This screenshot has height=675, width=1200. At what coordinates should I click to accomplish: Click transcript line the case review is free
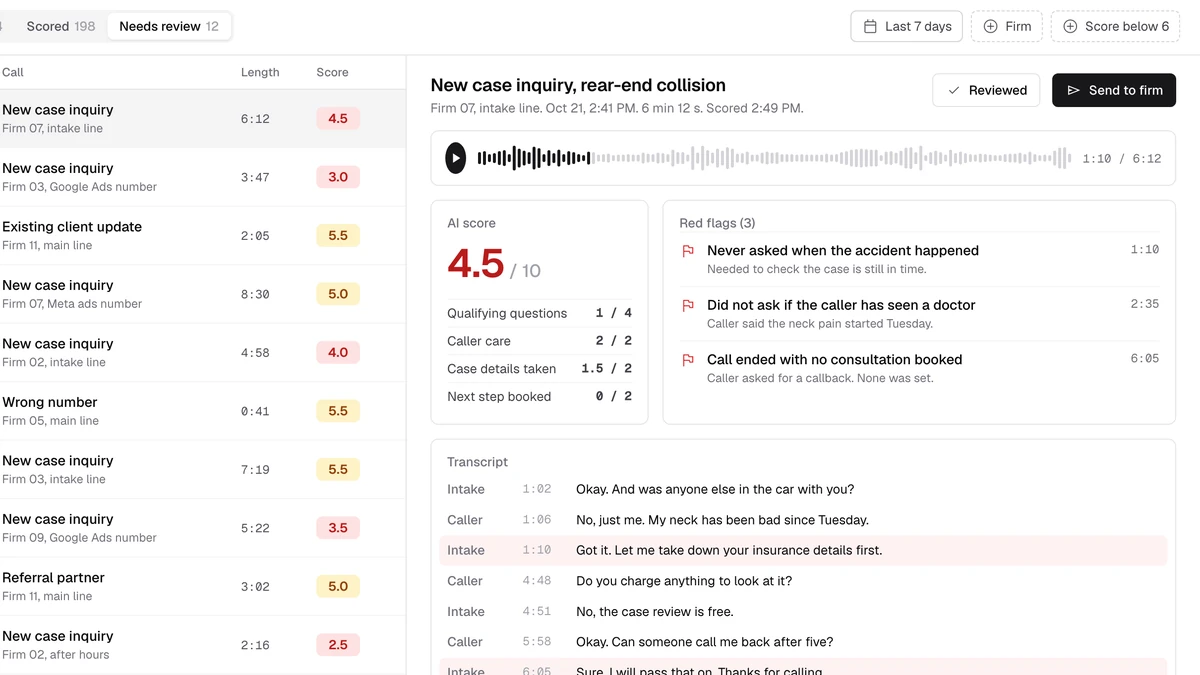[x=803, y=611]
